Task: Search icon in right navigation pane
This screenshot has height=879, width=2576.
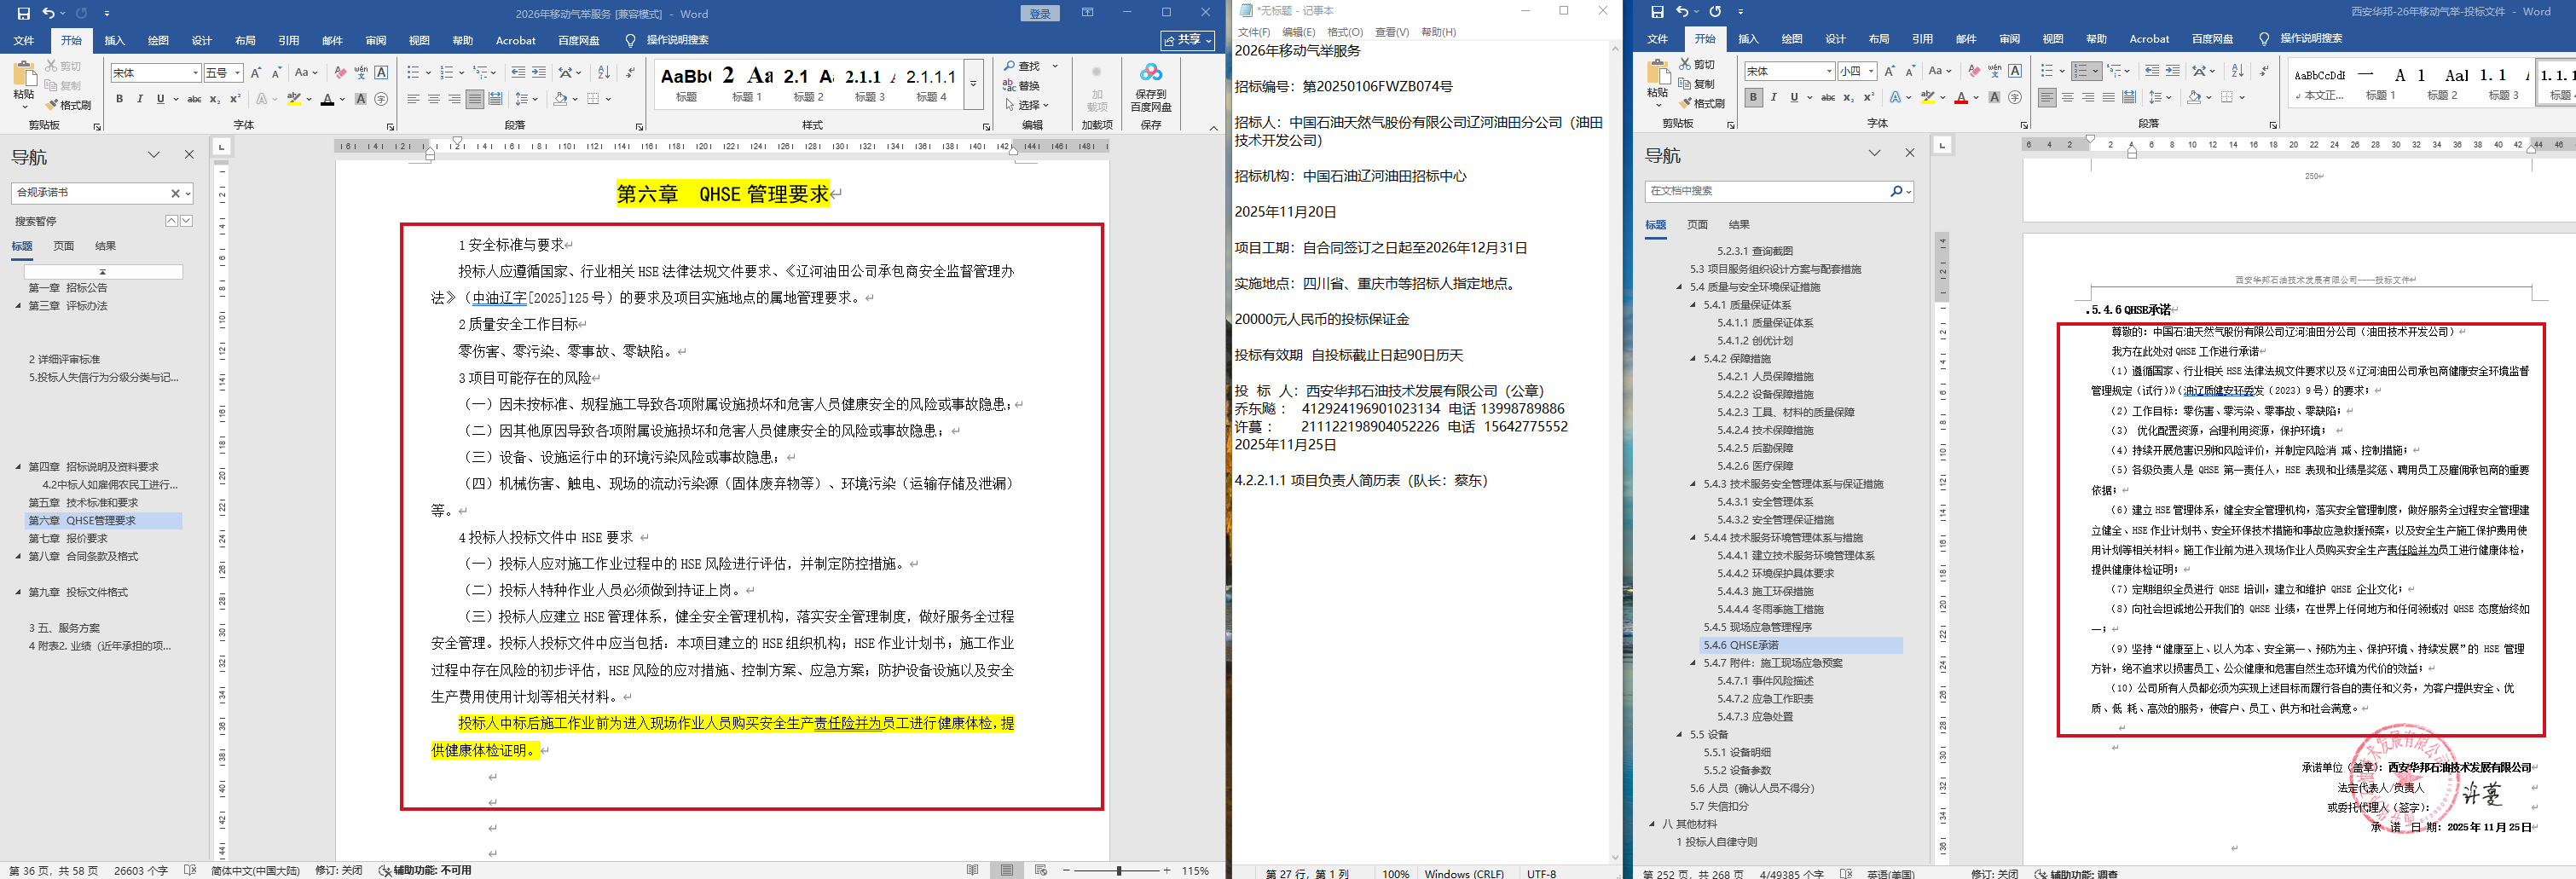Action: (x=1896, y=191)
